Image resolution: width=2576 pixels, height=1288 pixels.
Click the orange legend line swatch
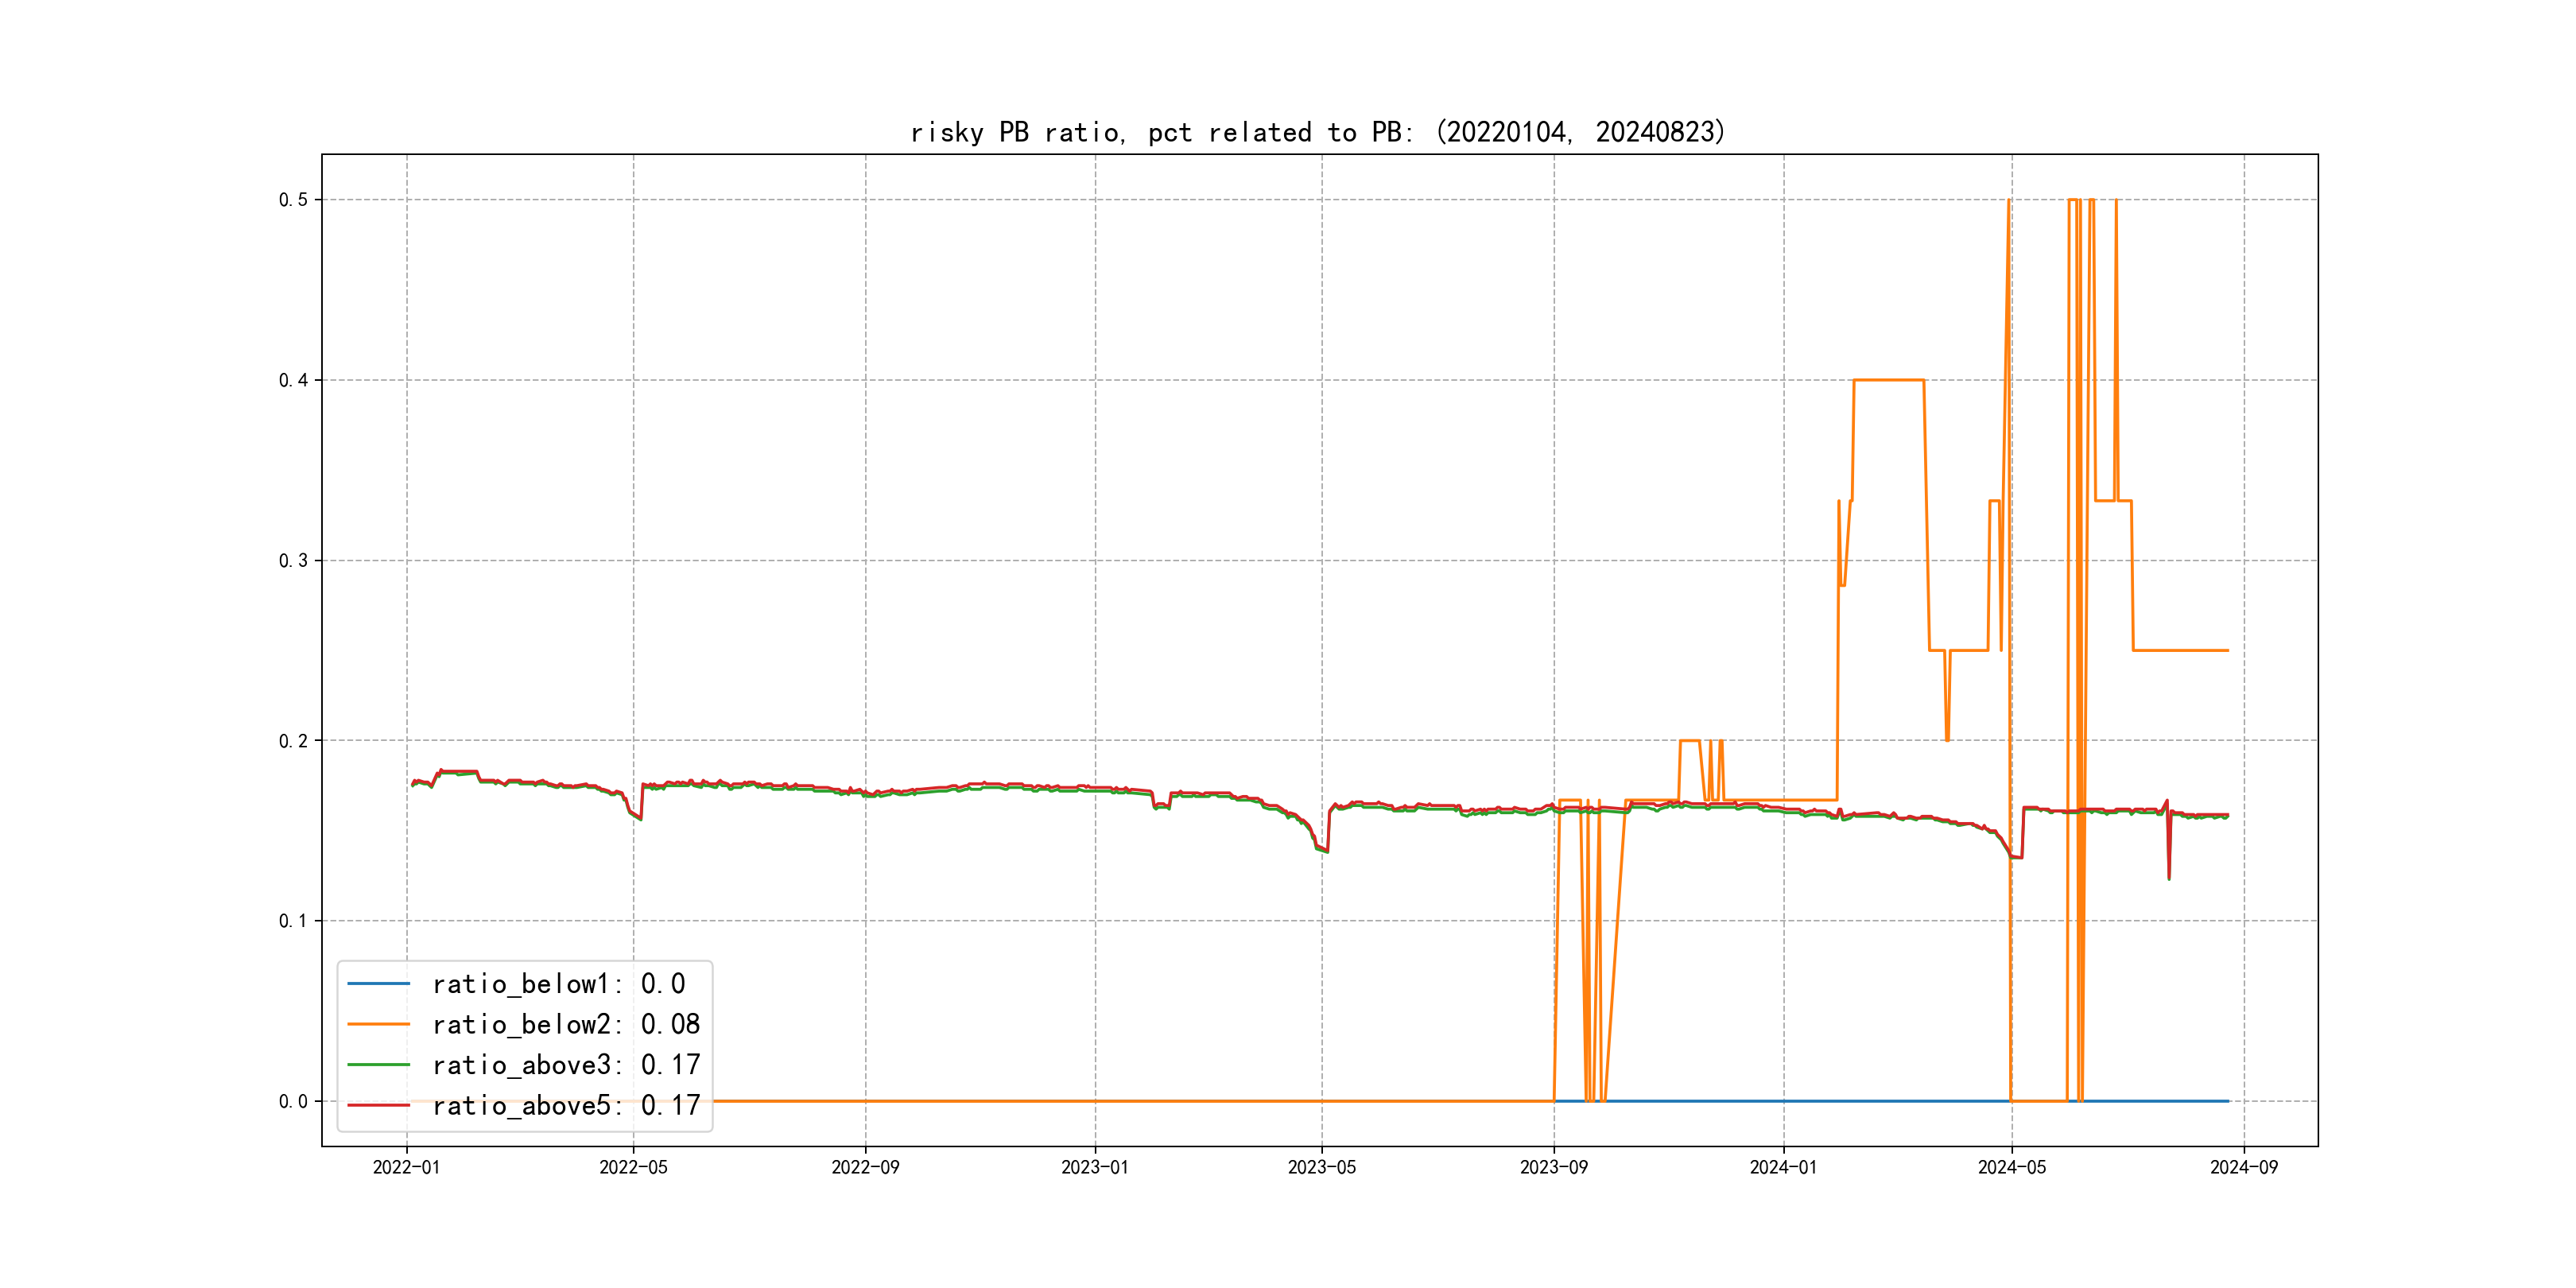(378, 1024)
